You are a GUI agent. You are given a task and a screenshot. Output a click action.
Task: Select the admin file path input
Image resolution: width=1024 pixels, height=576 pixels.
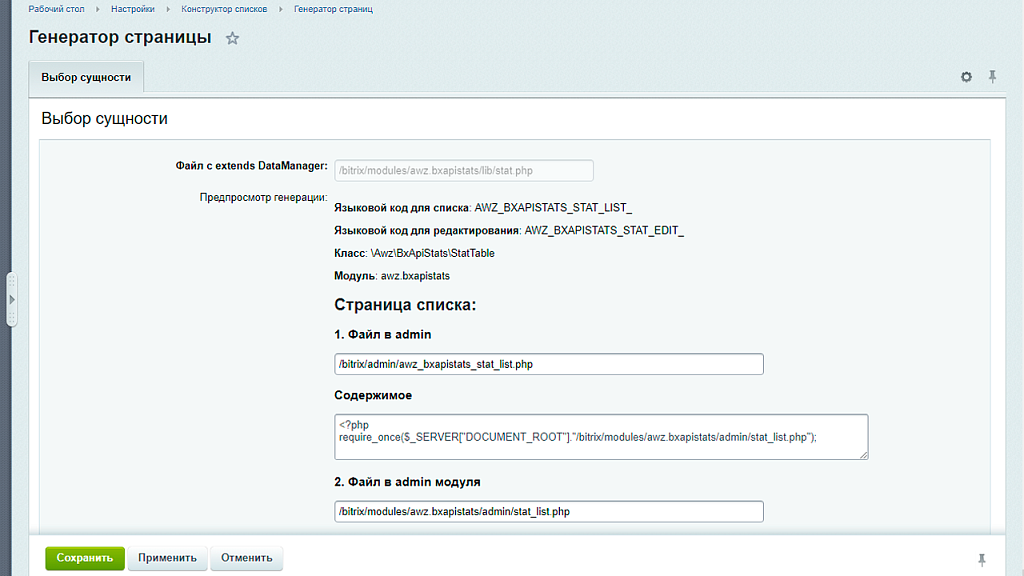(x=548, y=363)
